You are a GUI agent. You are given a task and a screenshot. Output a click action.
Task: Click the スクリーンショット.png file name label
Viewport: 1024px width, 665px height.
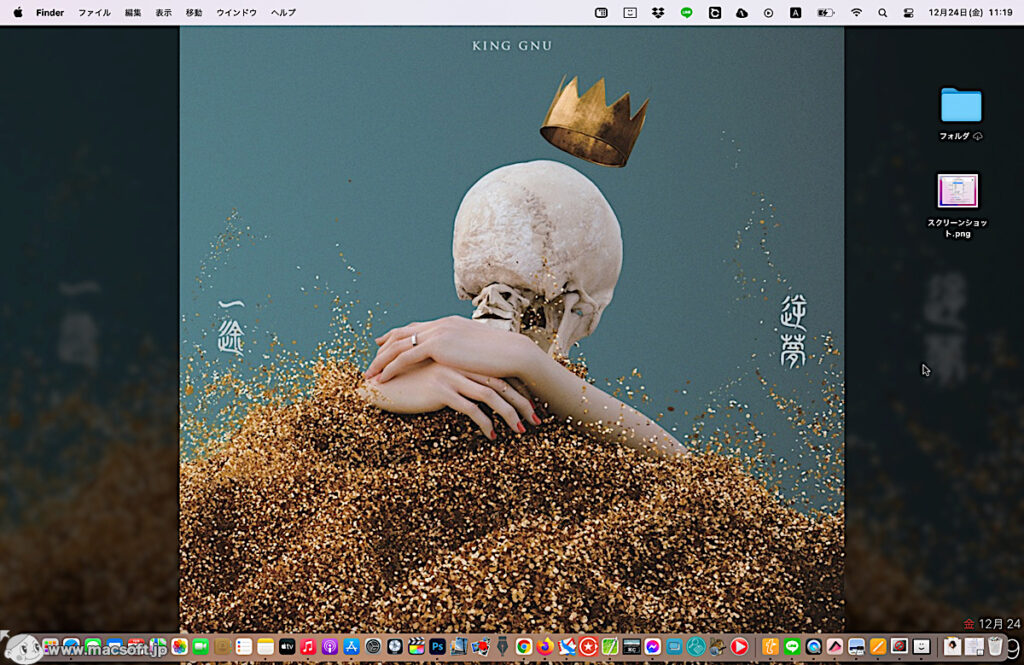pyautogui.click(x=957, y=228)
